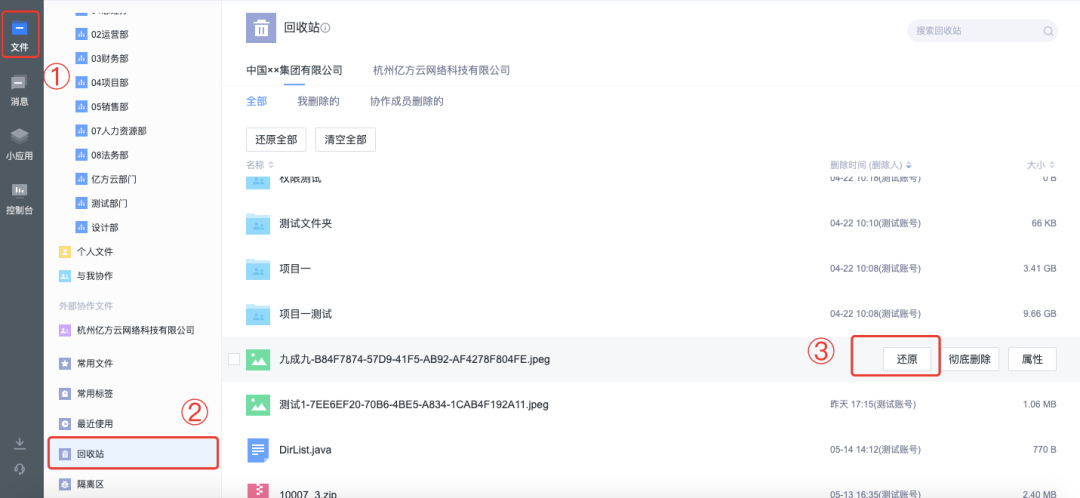Image resolution: width=1080 pixels, height=498 pixels.
Task: Open the 小应用 mini-apps section
Action: (19, 144)
